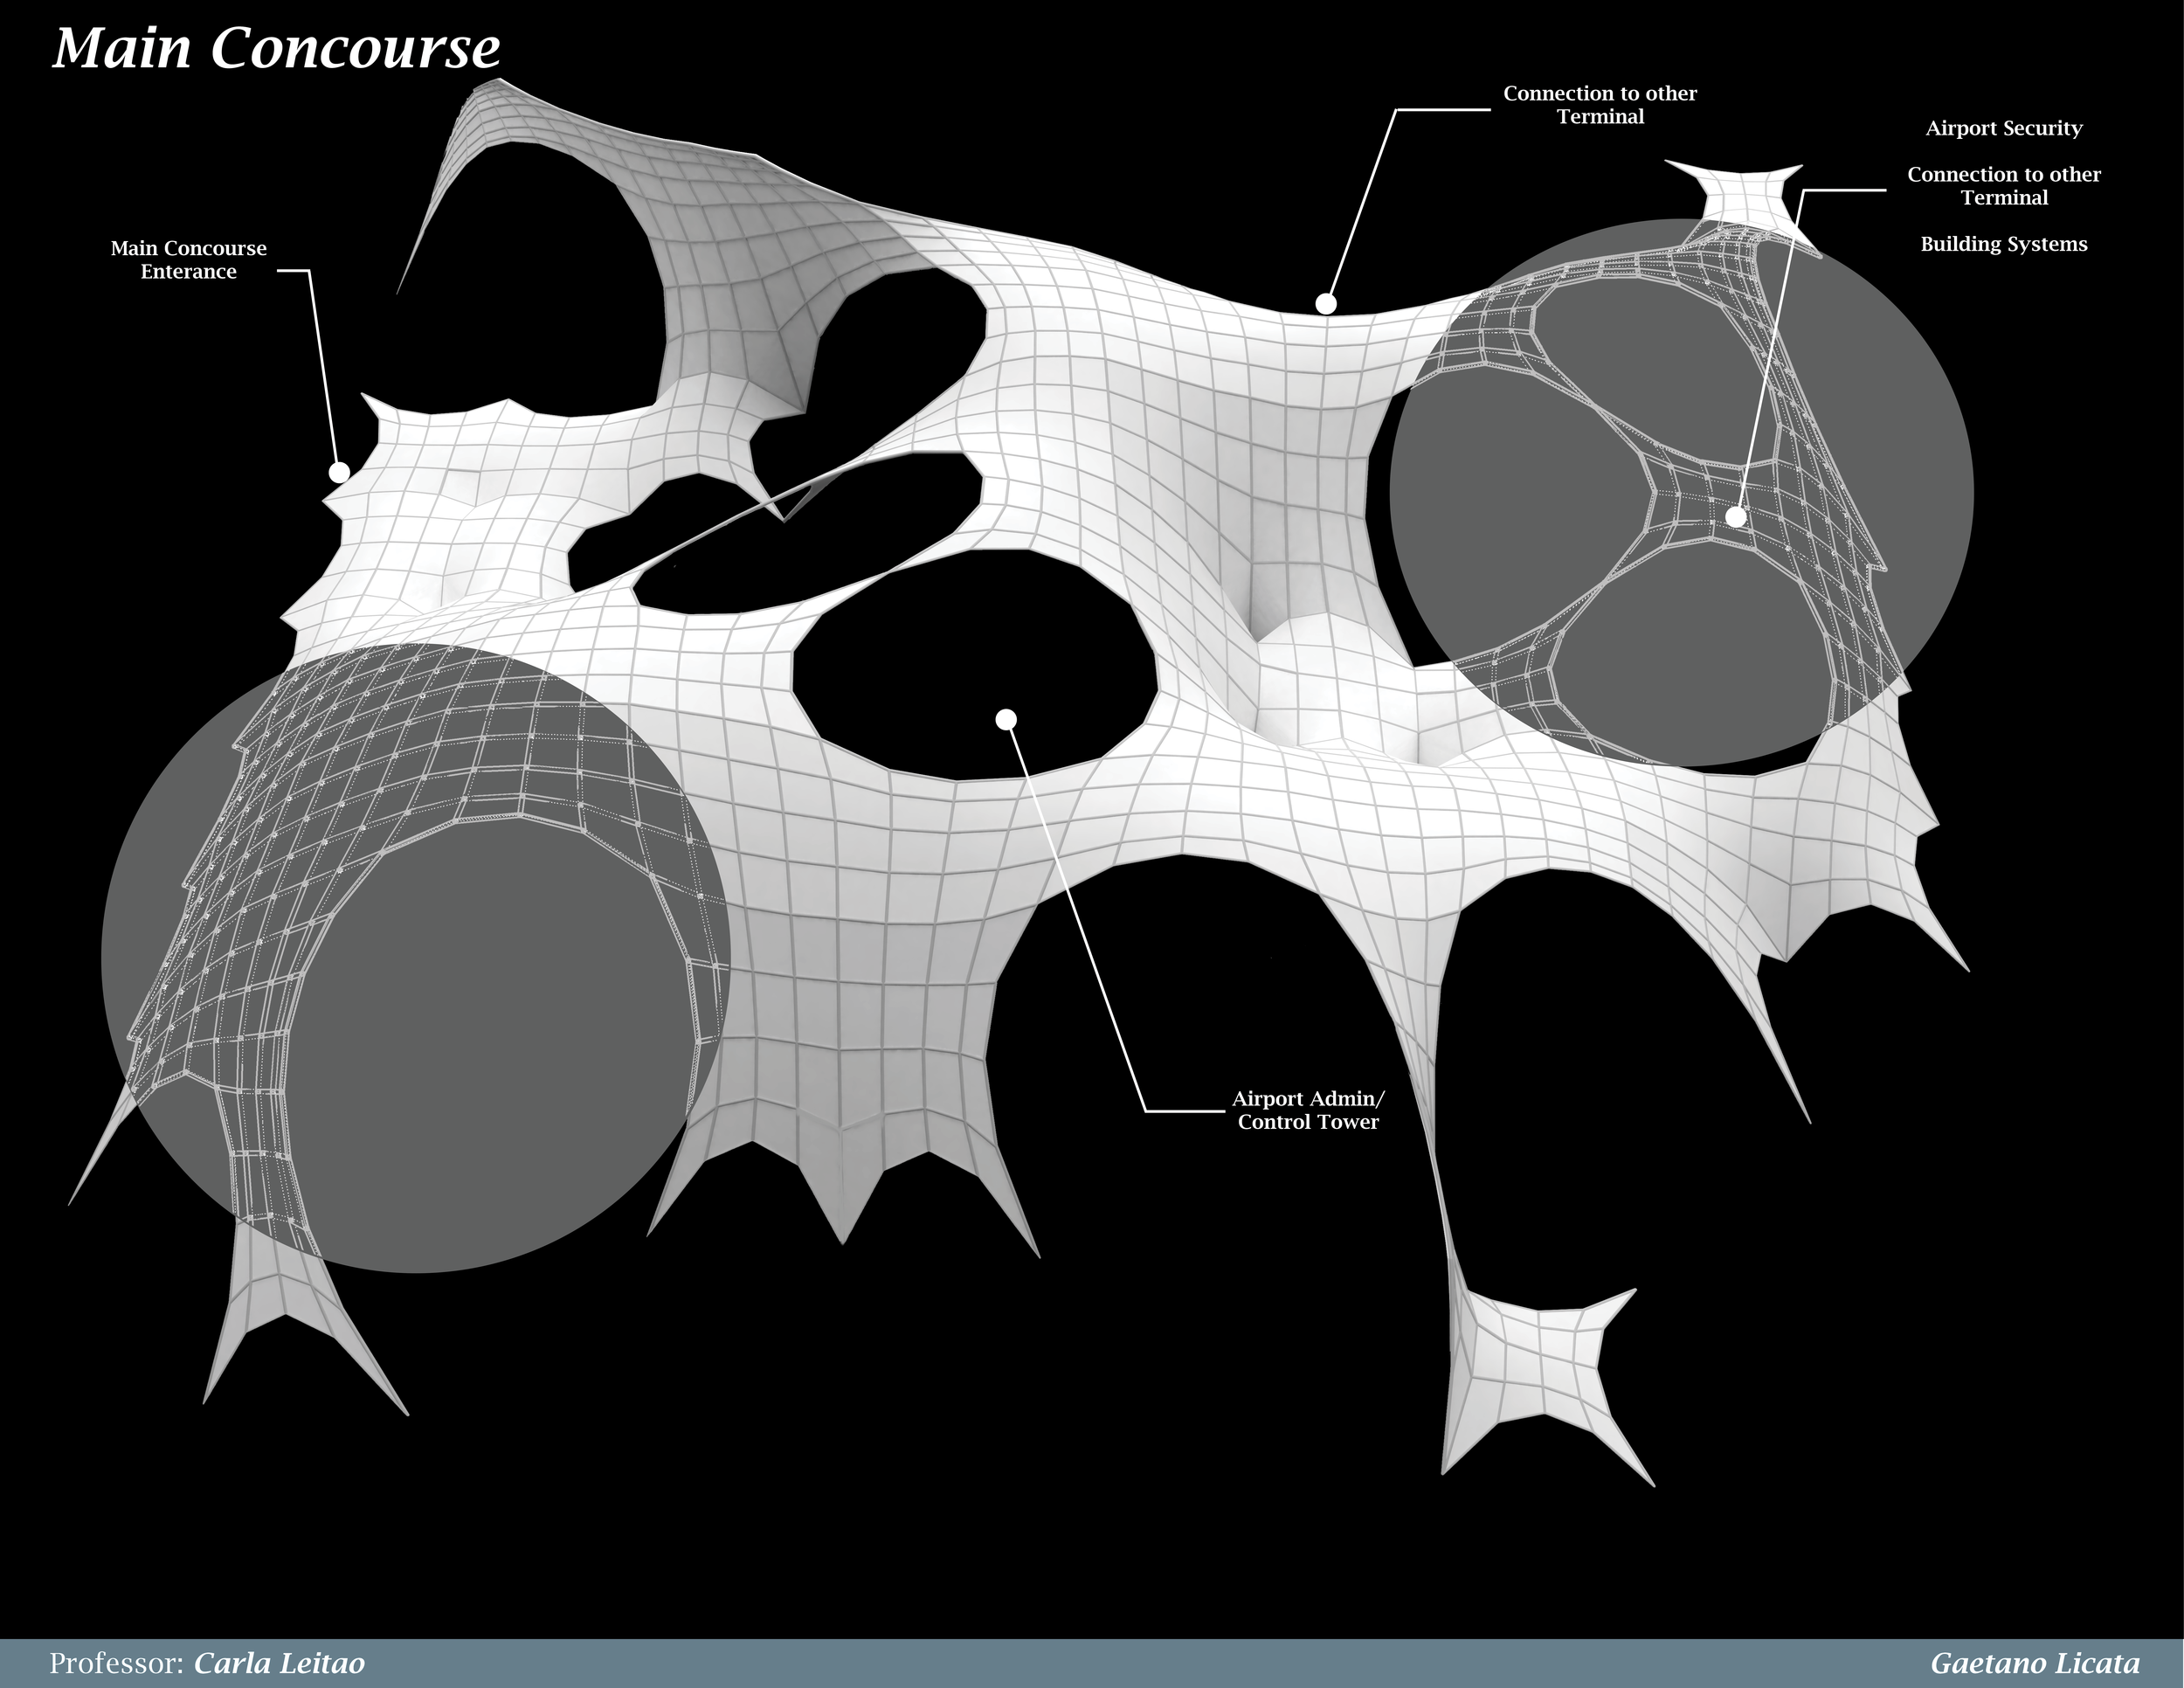2184x1688 pixels.
Task: Click the Airport Admin/Control Tower label
Action: (1307, 1110)
